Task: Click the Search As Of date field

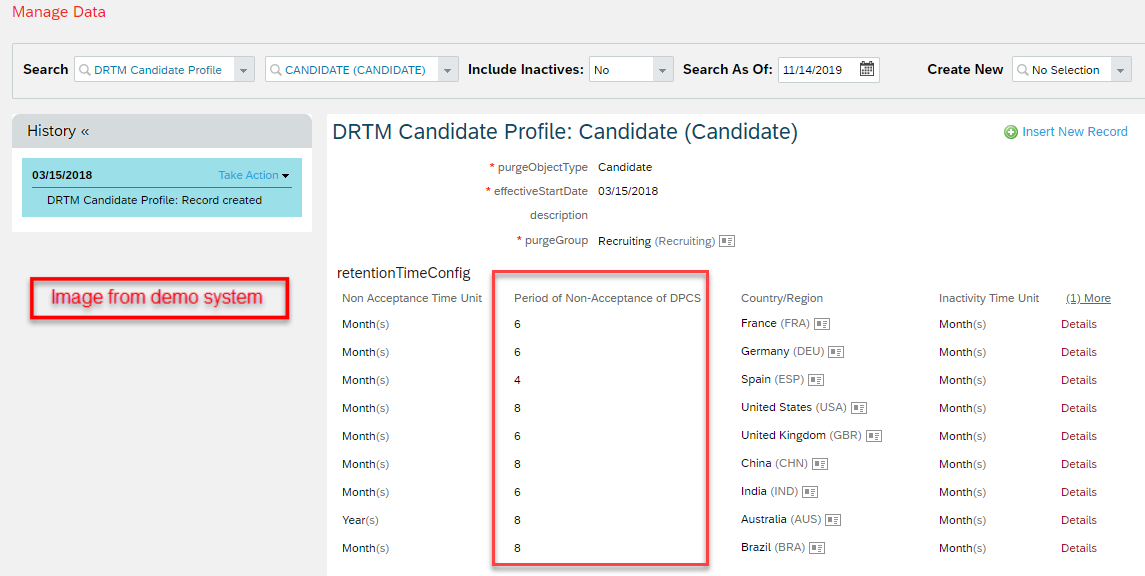Action: tap(818, 70)
